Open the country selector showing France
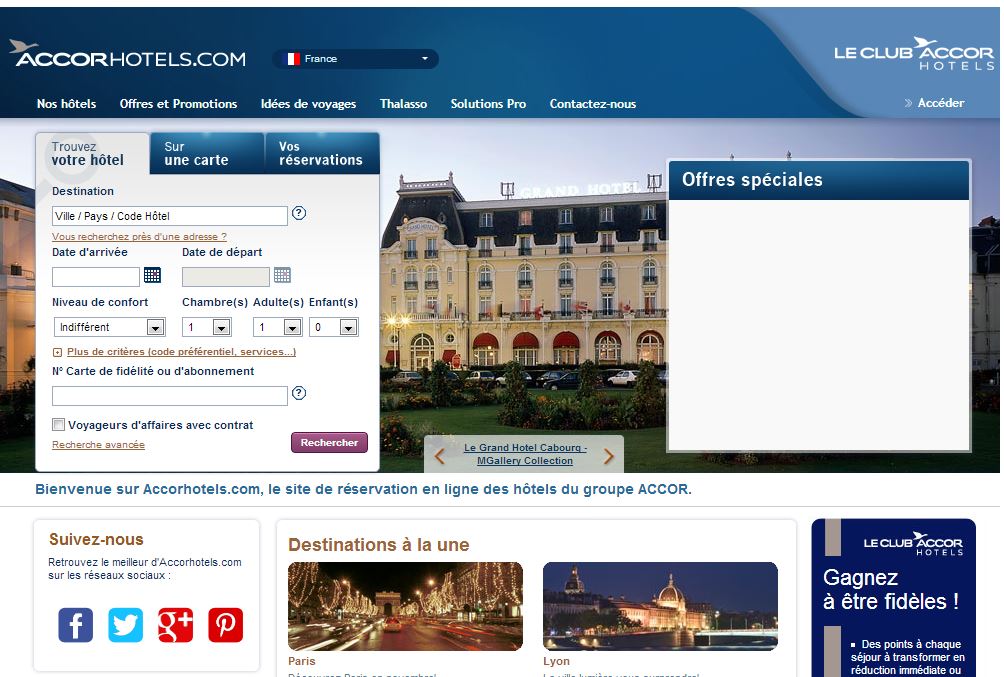The height and width of the screenshot is (677, 1004). pos(355,59)
